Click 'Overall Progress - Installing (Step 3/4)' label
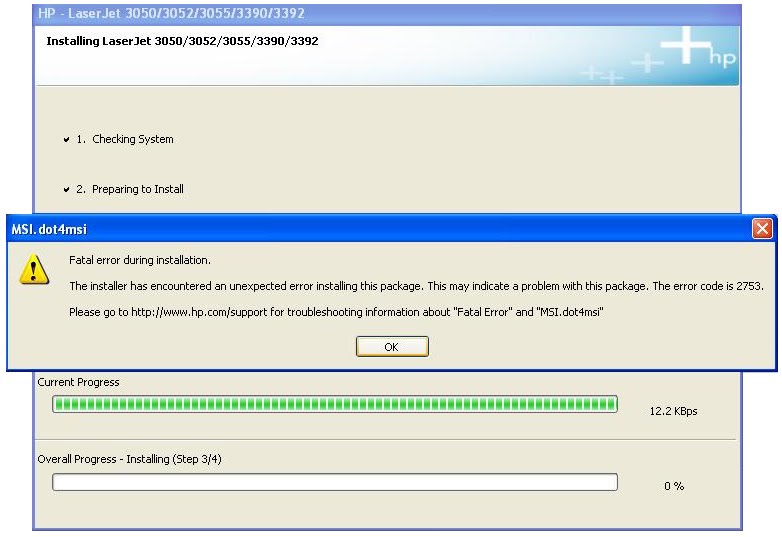This screenshot has width=782, height=537. click(x=129, y=459)
